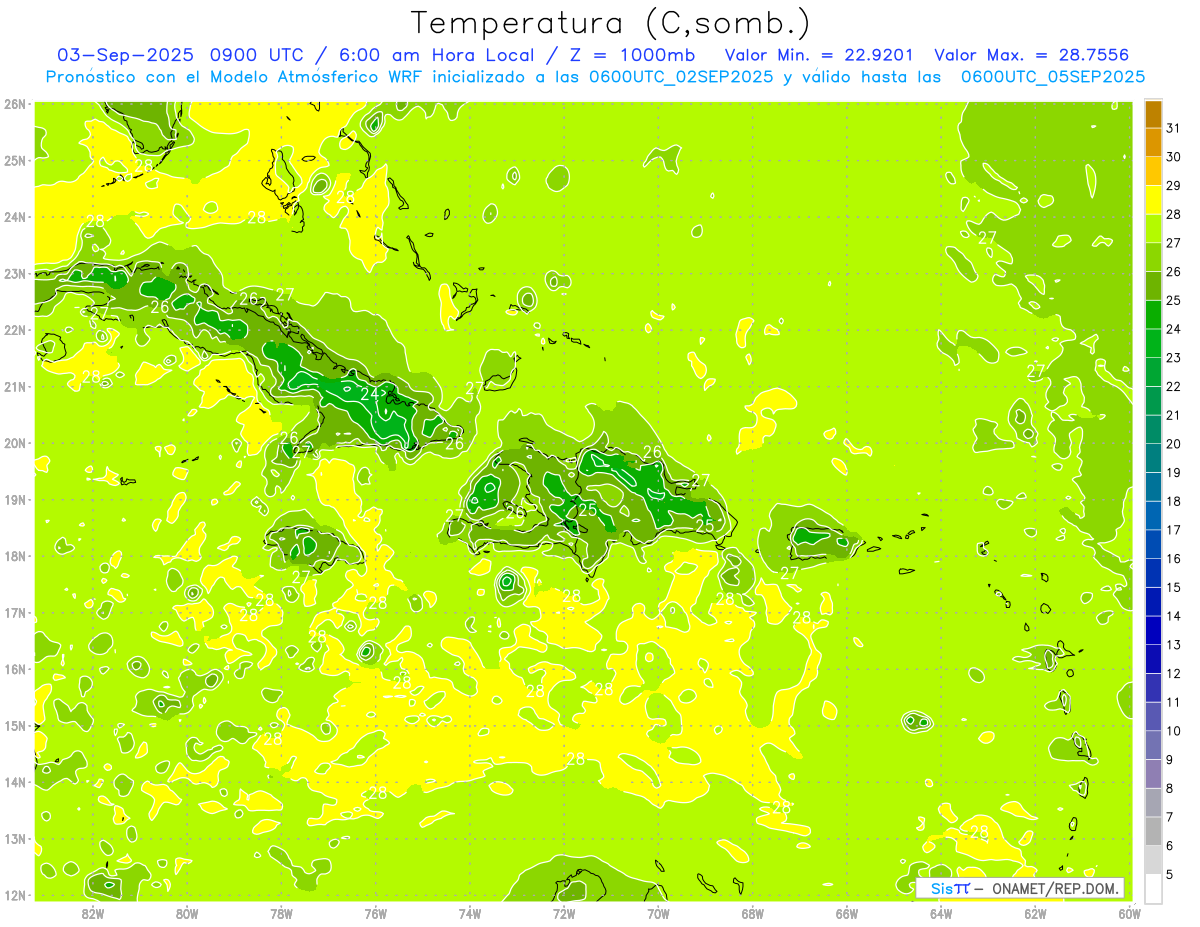The image size is (1200, 927).
Task: Select the 'Valor Min. = 22.9201' value
Action: point(818,54)
